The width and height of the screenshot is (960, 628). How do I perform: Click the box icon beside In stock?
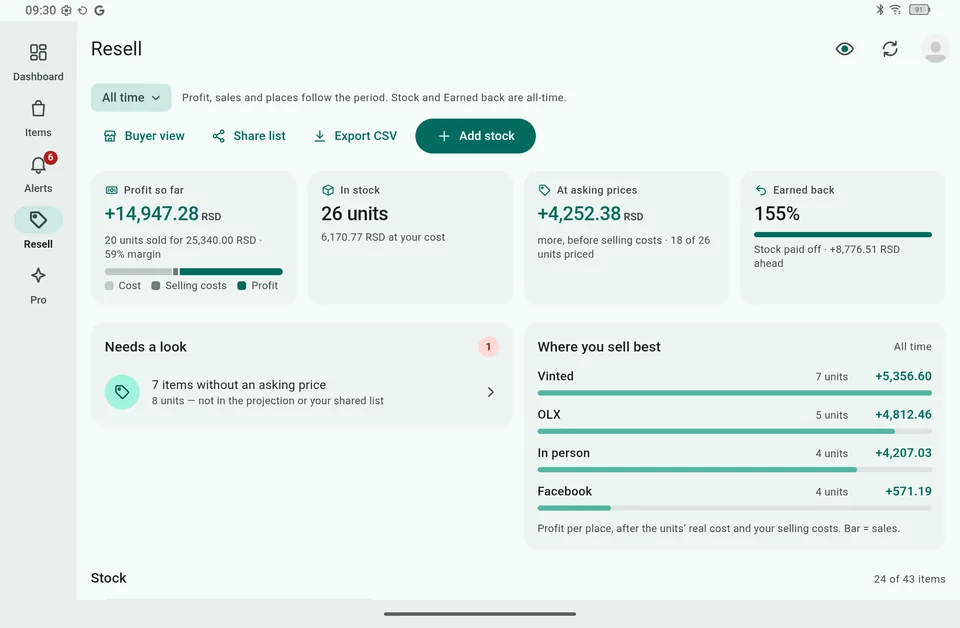pyautogui.click(x=328, y=190)
